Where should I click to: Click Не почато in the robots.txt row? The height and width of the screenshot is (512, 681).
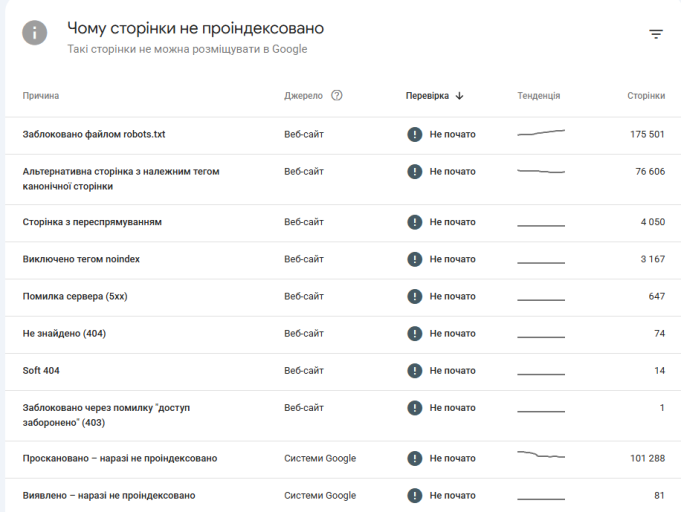coord(453,134)
